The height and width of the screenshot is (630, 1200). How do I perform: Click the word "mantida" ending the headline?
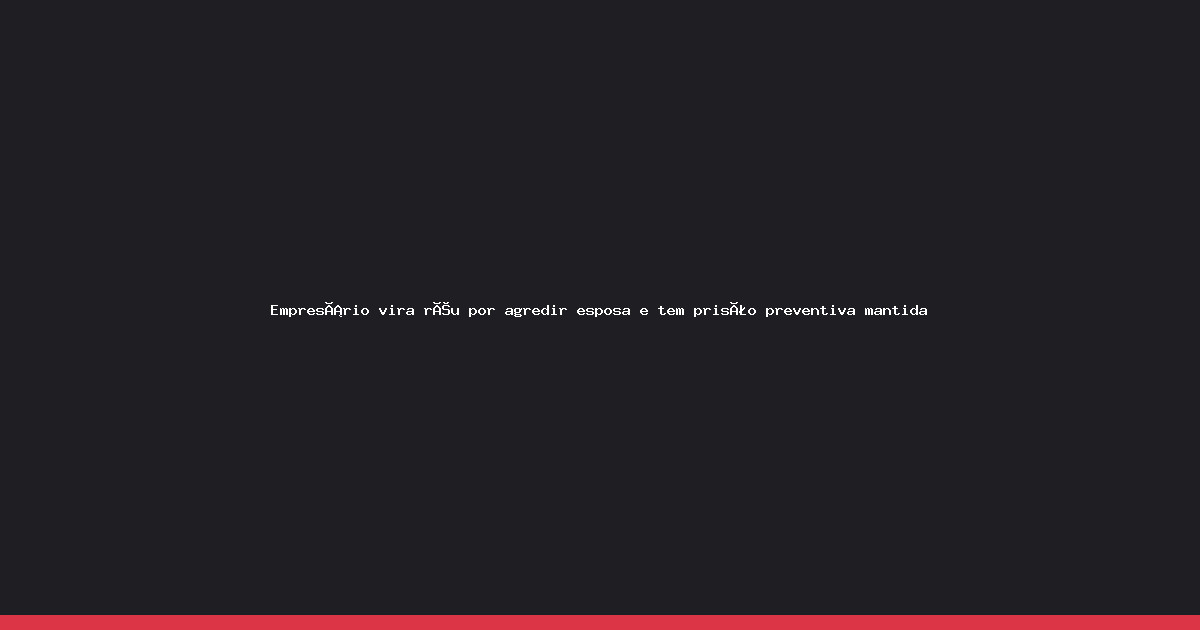(x=896, y=310)
